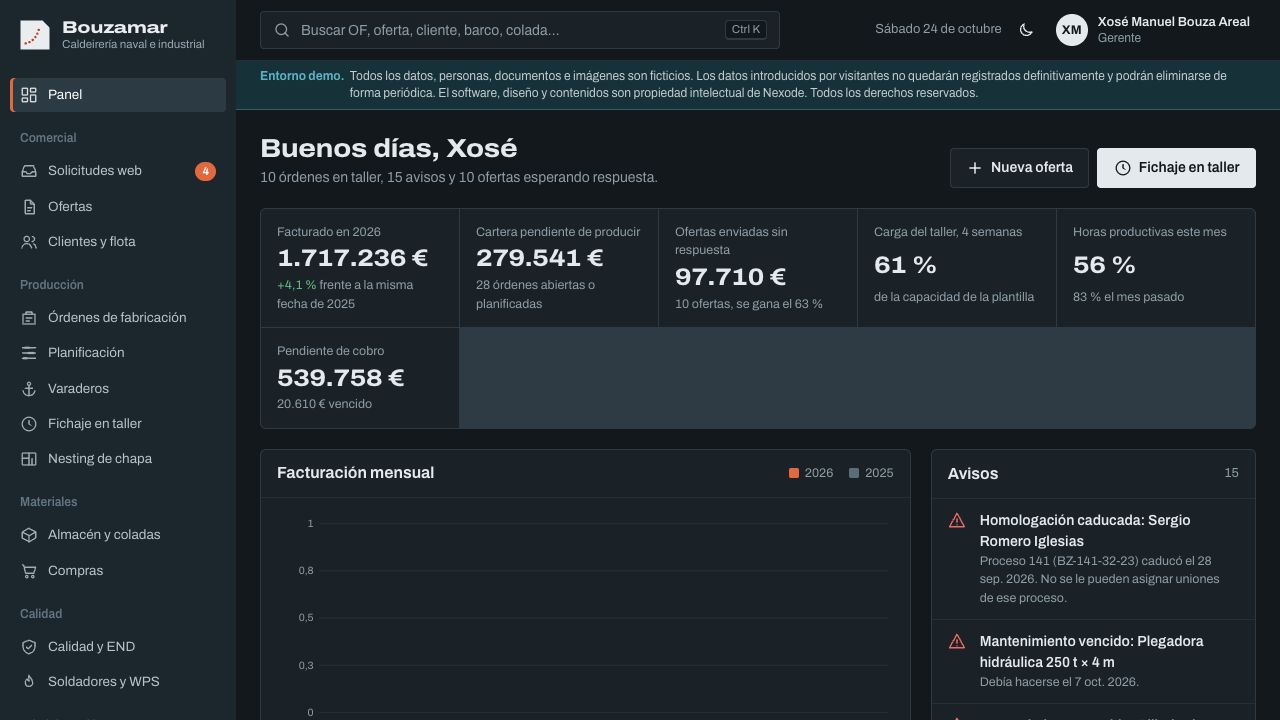This screenshot has width=1280, height=720.
Task: Click the clock icon beside Fichaje en taller in sidebar
Action: pos(29,424)
